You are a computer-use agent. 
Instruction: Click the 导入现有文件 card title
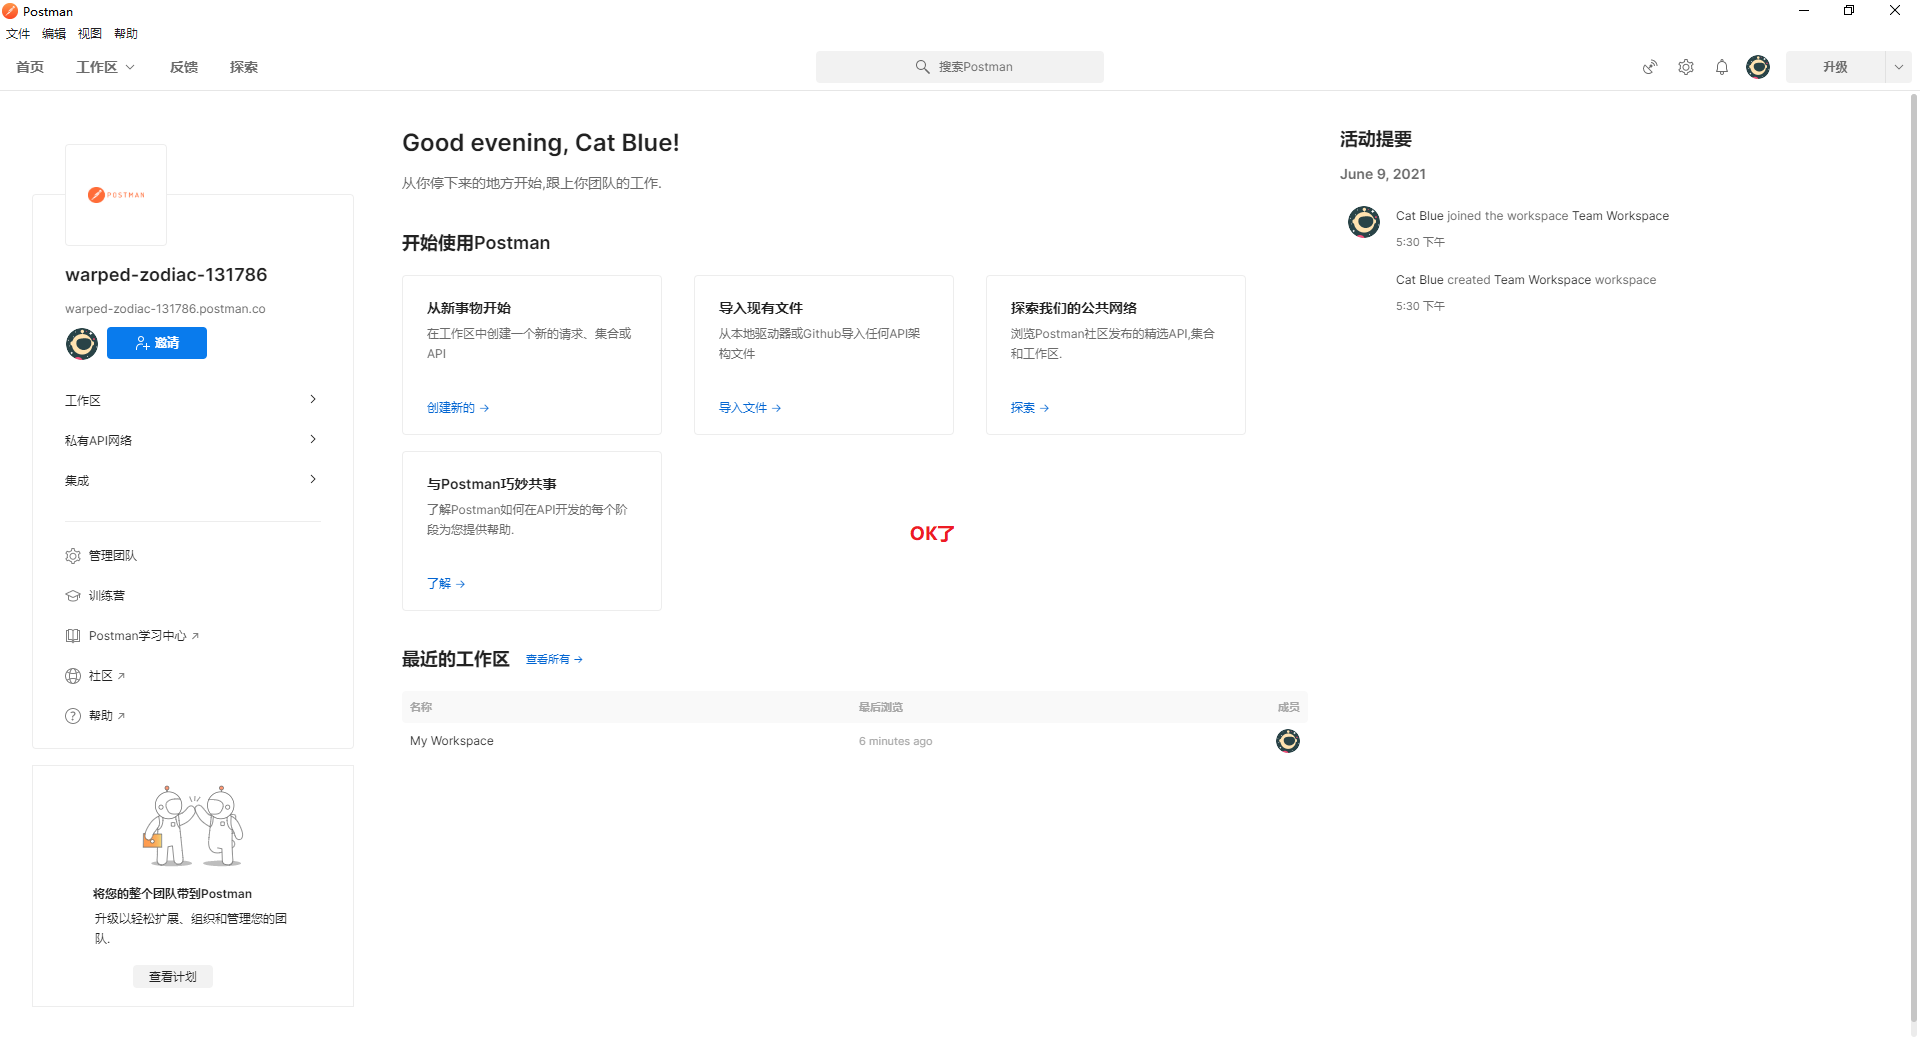click(x=761, y=308)
